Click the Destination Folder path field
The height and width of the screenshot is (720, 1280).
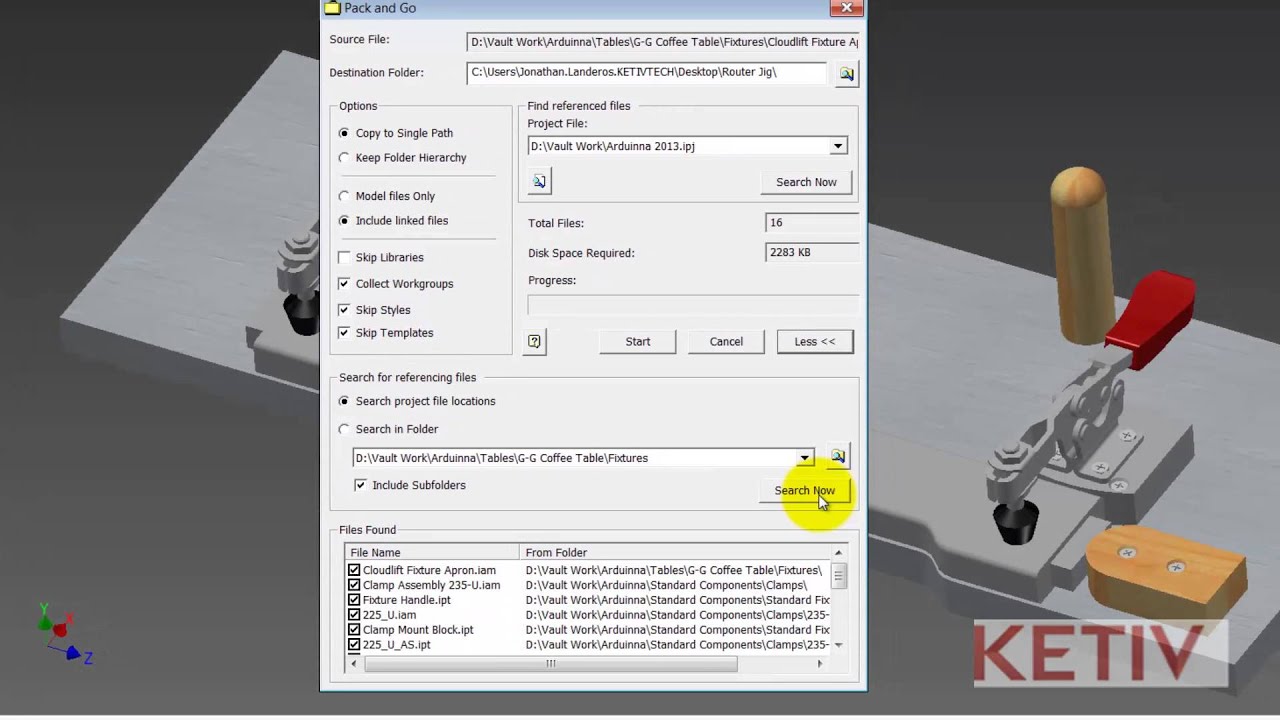pyautogui.click(x=647, y=72)
